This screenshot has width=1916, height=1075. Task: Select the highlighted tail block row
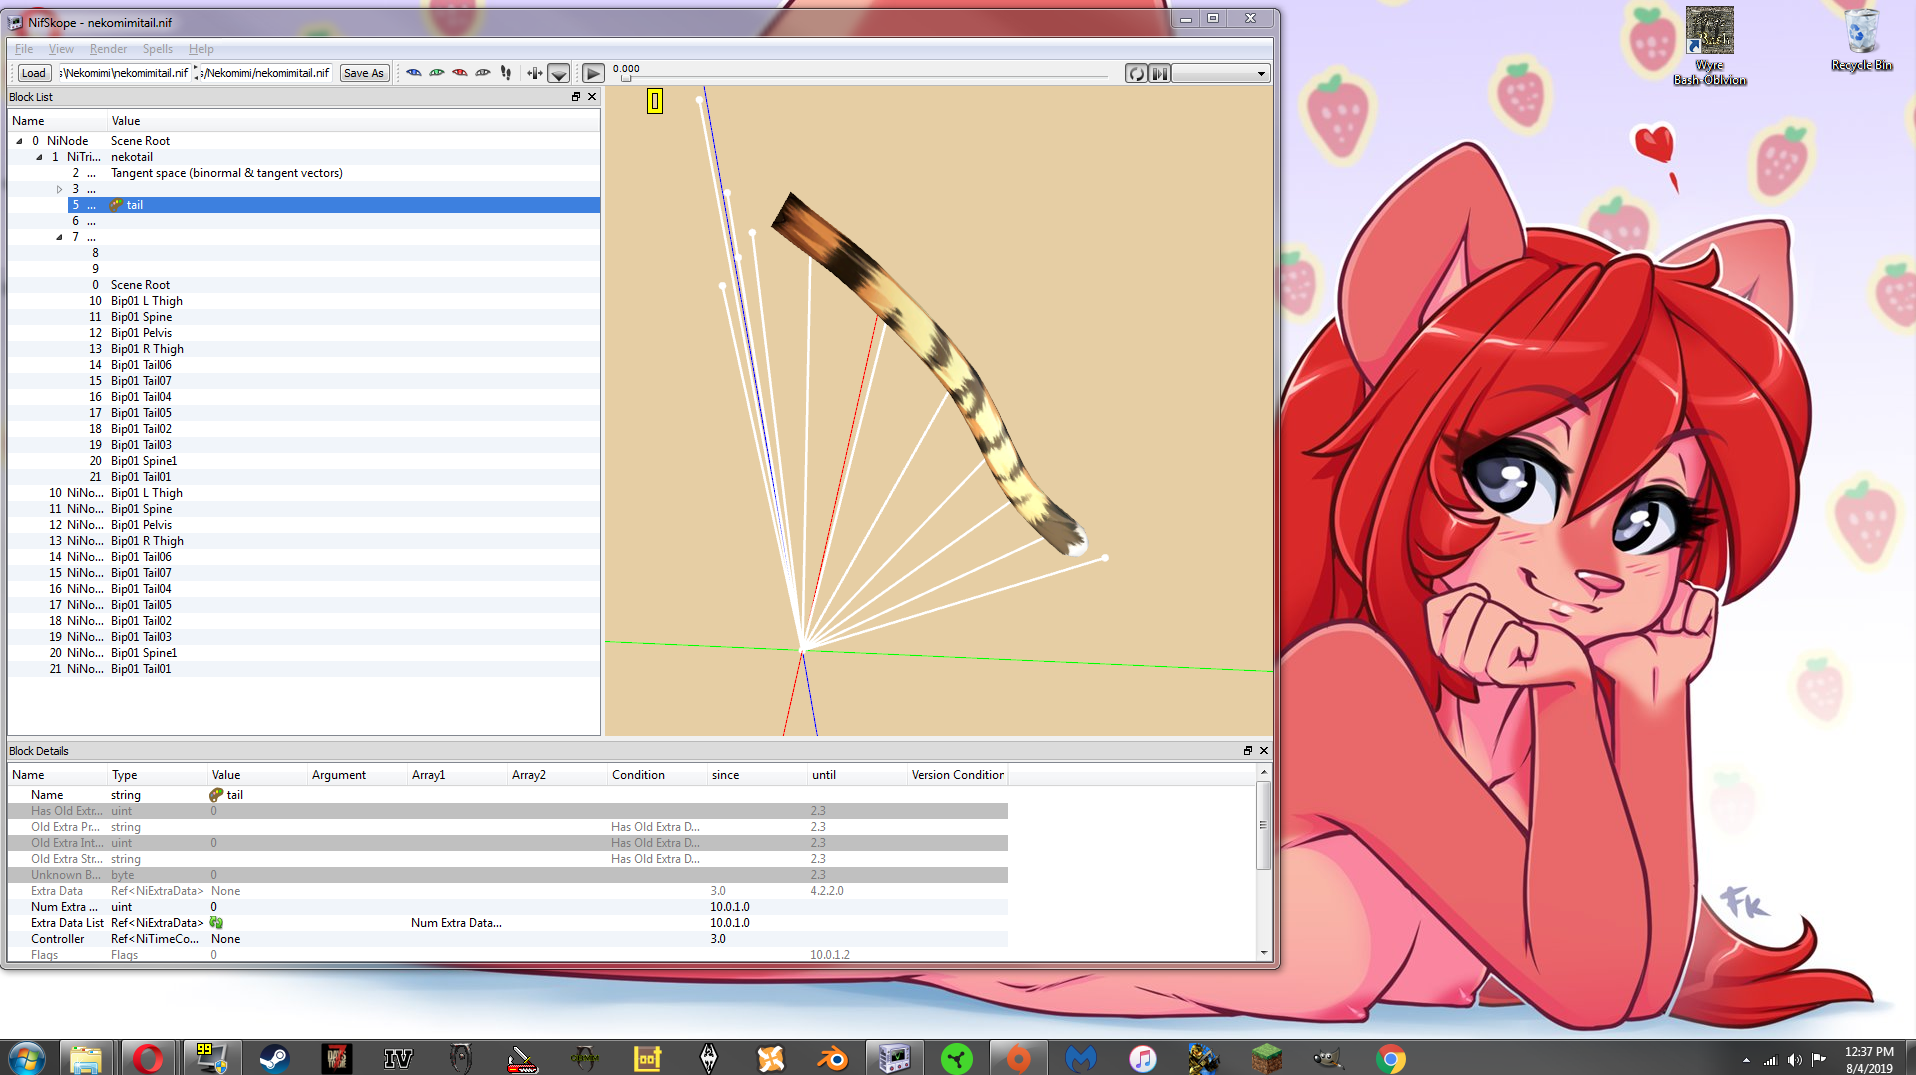pyautogui.click(x=334, y=205)
